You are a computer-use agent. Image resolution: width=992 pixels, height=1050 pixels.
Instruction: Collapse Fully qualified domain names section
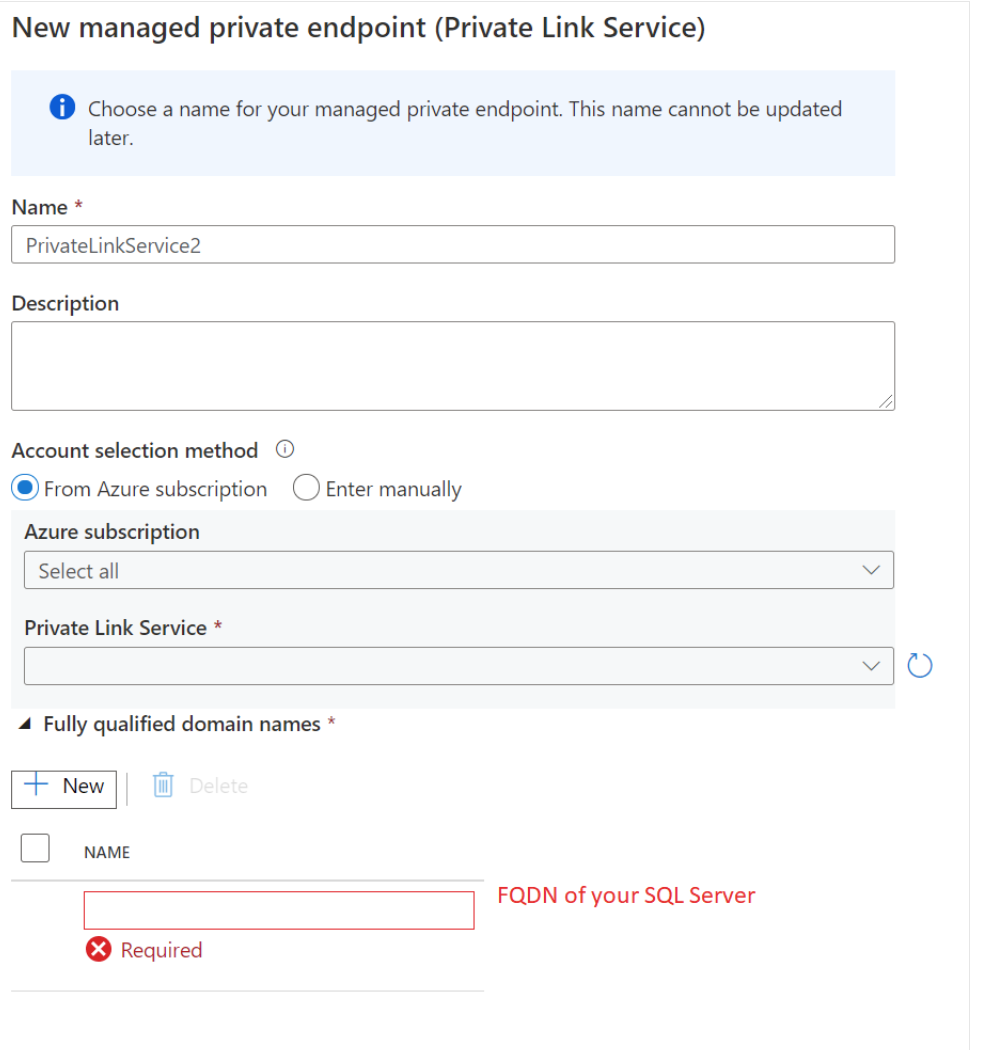coord(25,724)
